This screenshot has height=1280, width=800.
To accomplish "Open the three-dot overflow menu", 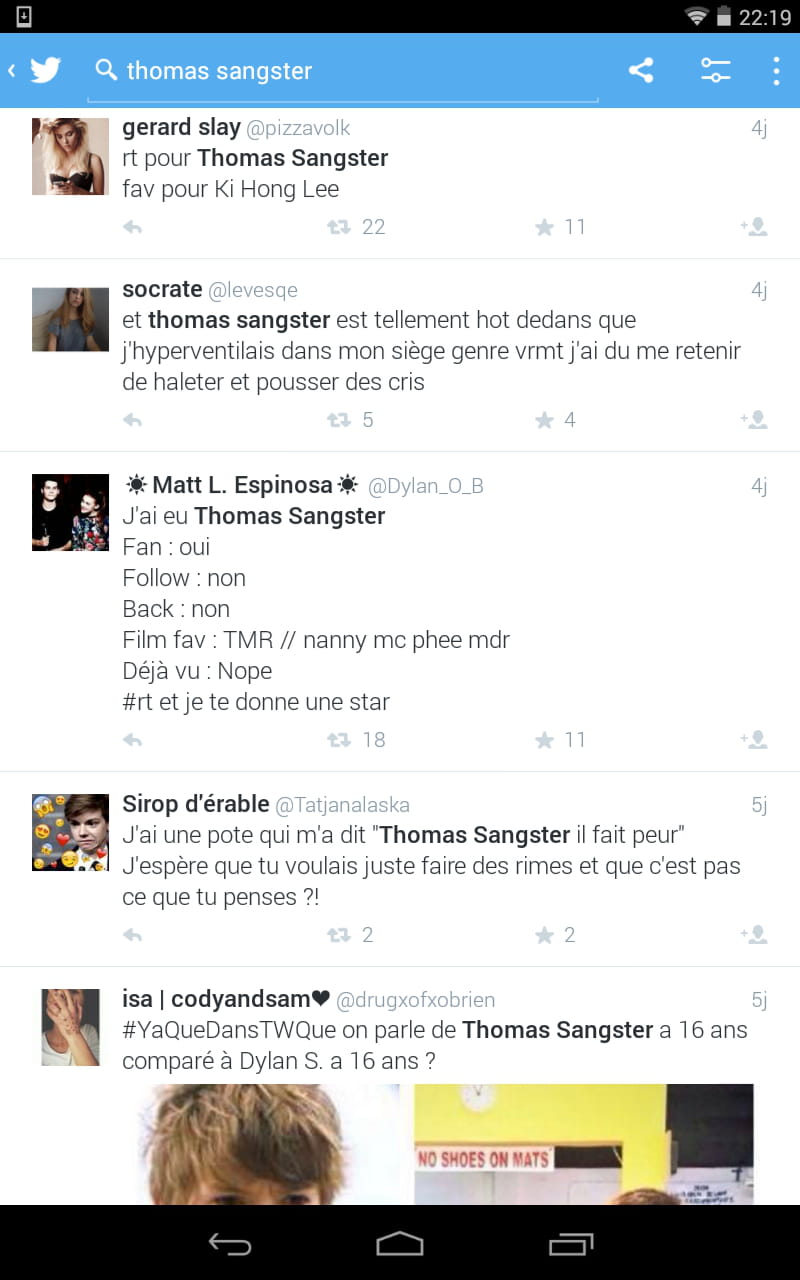I will (776, 70).
